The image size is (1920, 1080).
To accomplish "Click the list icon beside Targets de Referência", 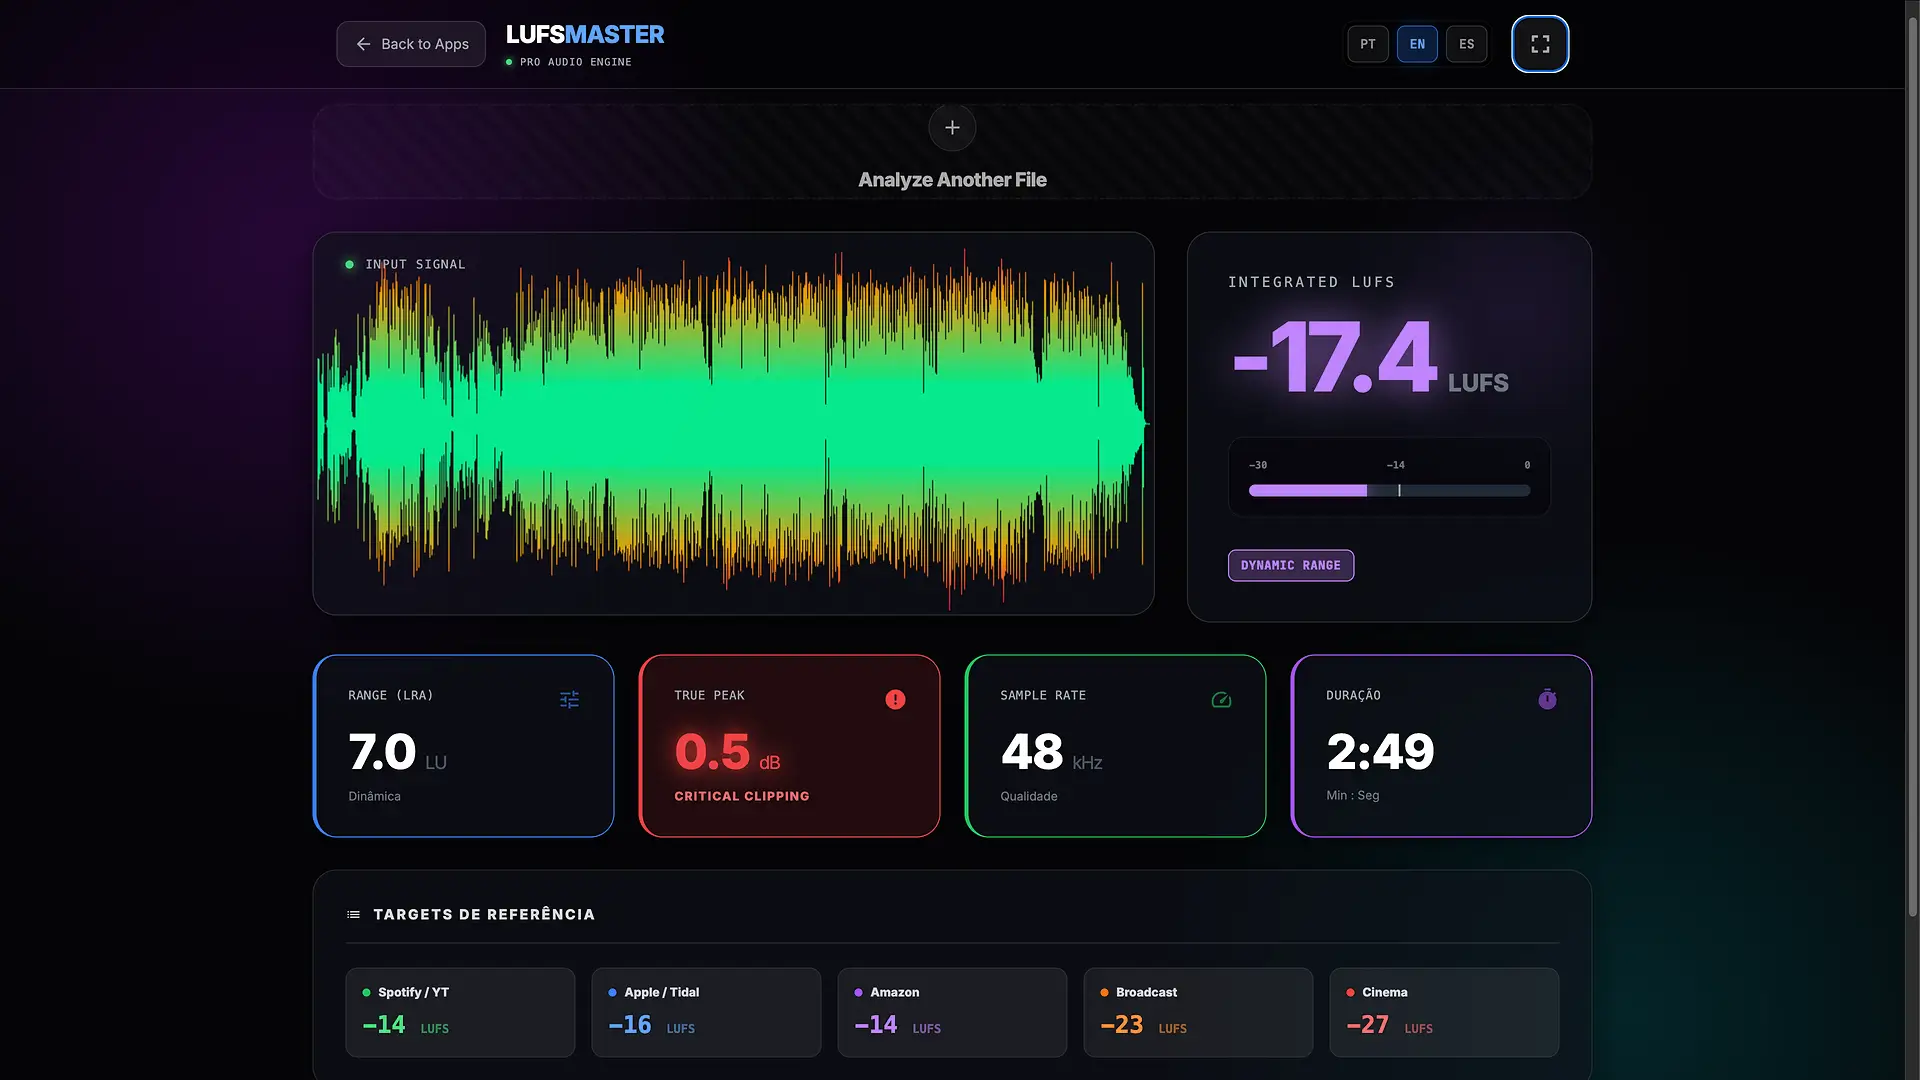I will [353, 915].
